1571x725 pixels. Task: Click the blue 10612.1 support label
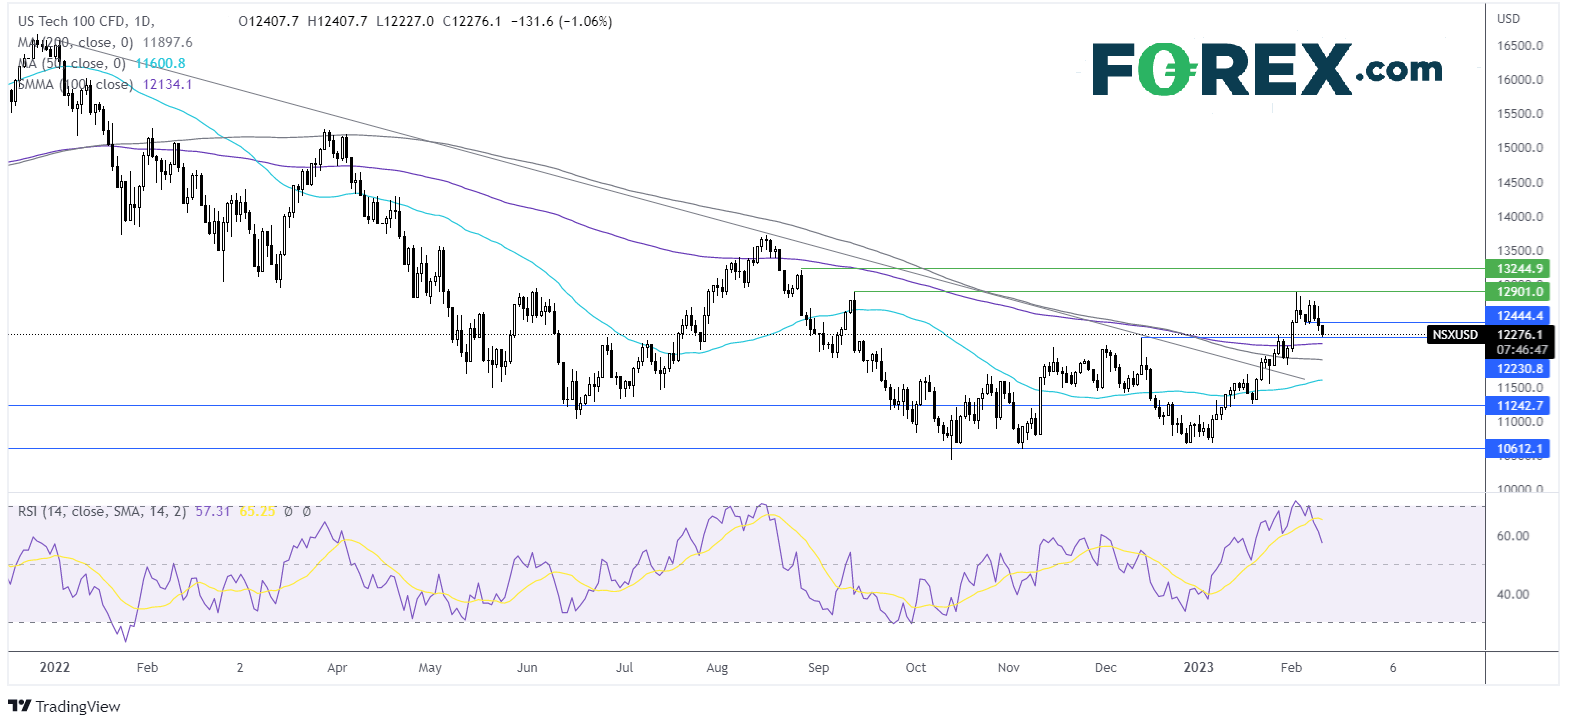point(1520,448)
